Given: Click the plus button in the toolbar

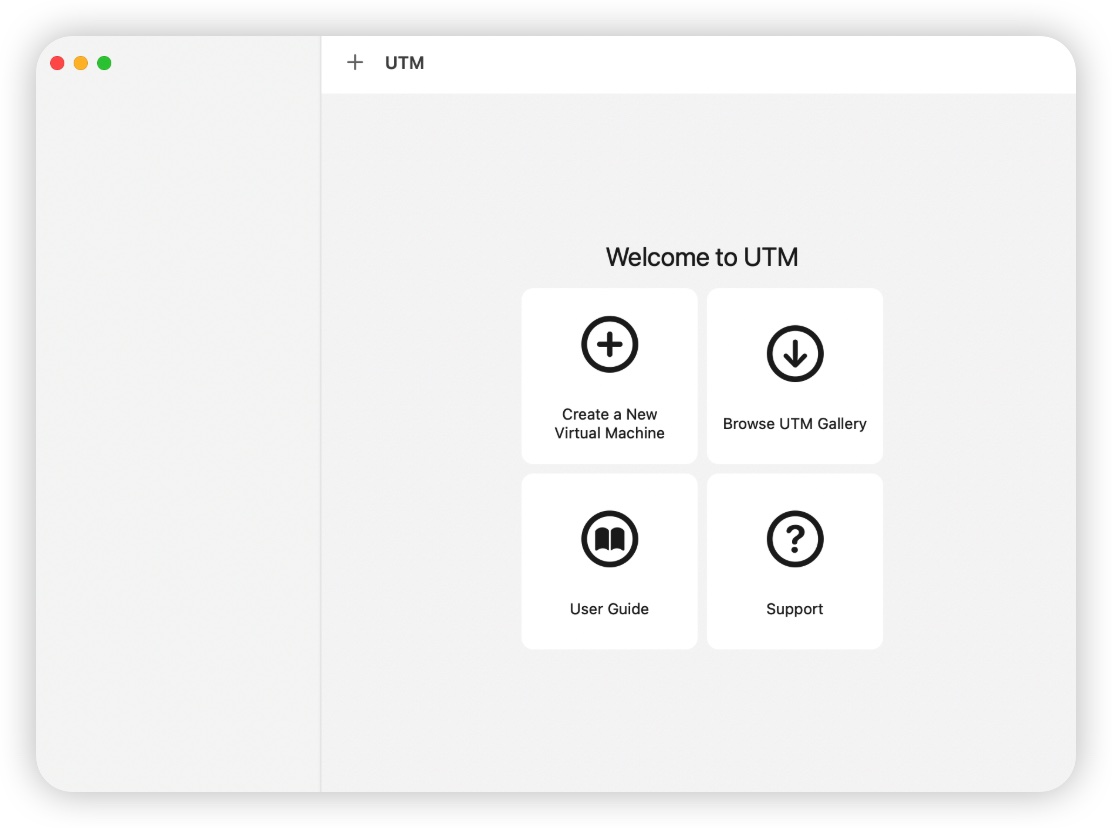Looking at the screenshot, I should (x=355, y=62).
